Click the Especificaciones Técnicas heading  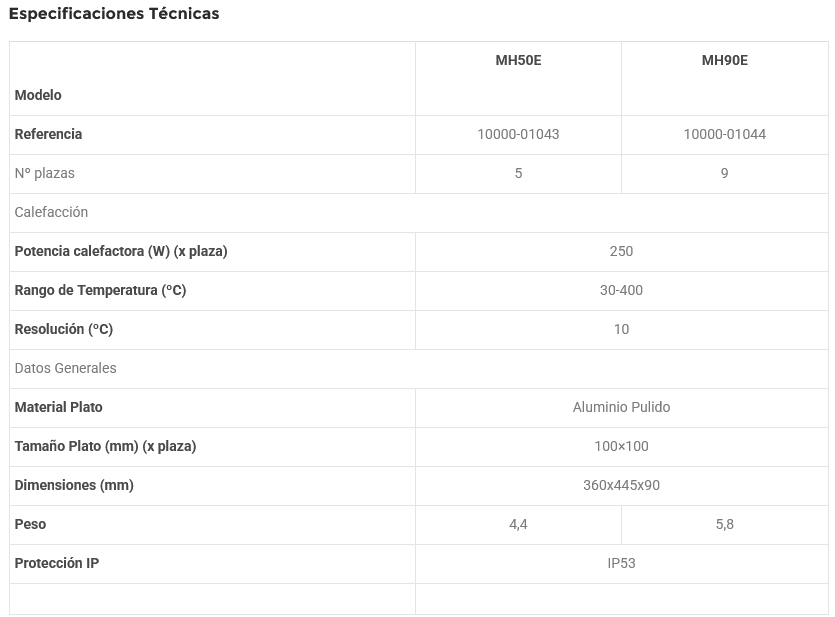tap(114, 14)
